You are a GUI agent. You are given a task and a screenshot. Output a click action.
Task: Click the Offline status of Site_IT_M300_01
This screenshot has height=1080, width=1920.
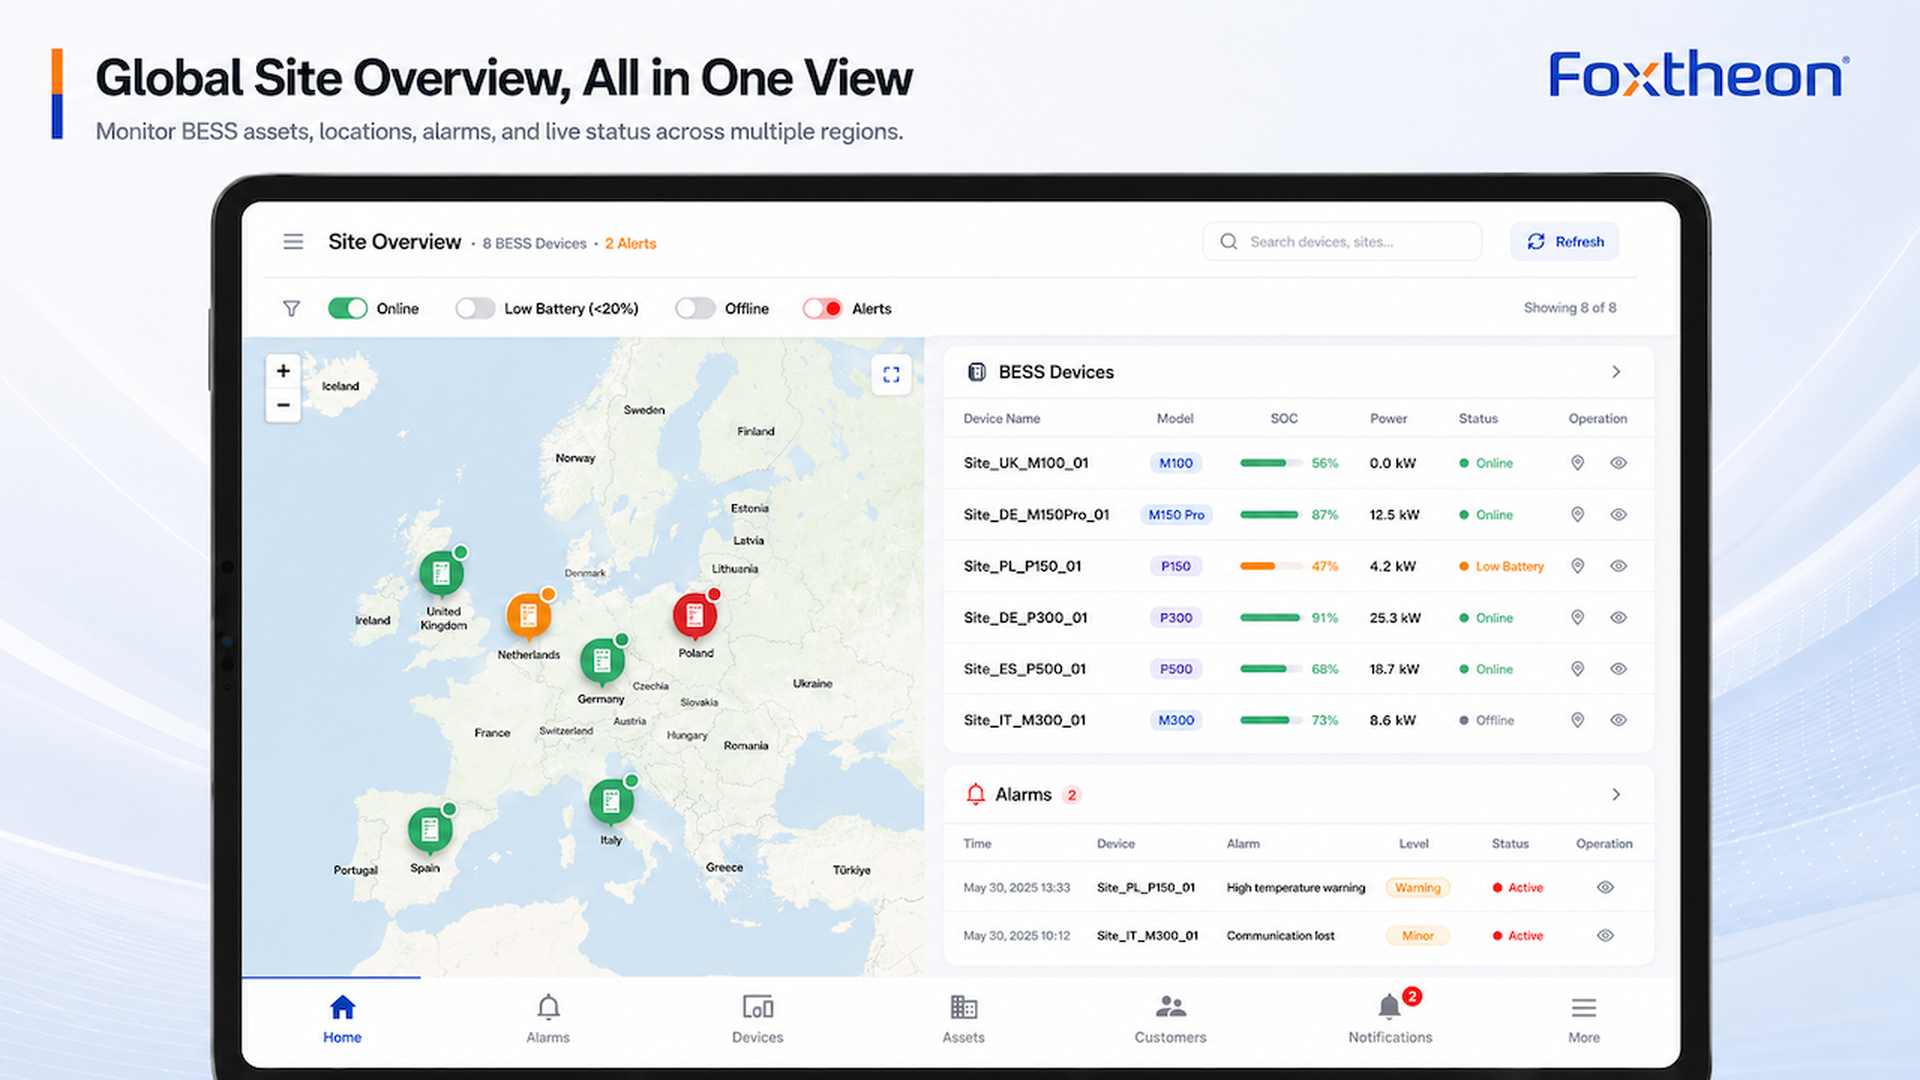1487,721
